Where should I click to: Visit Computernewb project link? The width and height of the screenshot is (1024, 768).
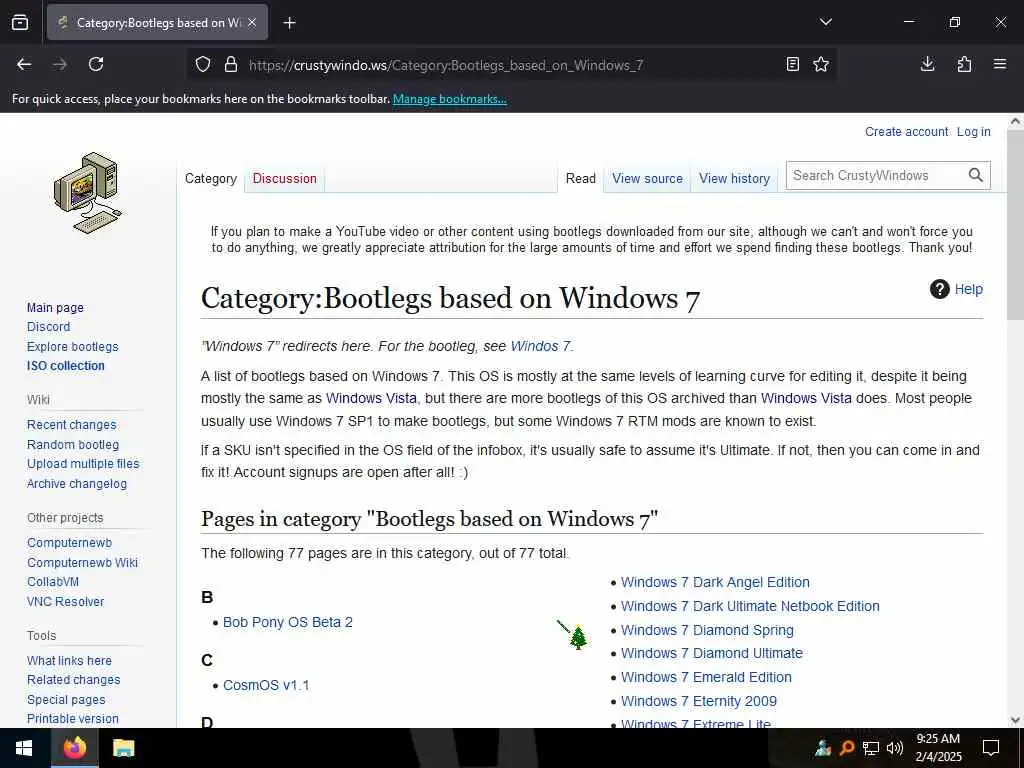(x=69, y=543)
